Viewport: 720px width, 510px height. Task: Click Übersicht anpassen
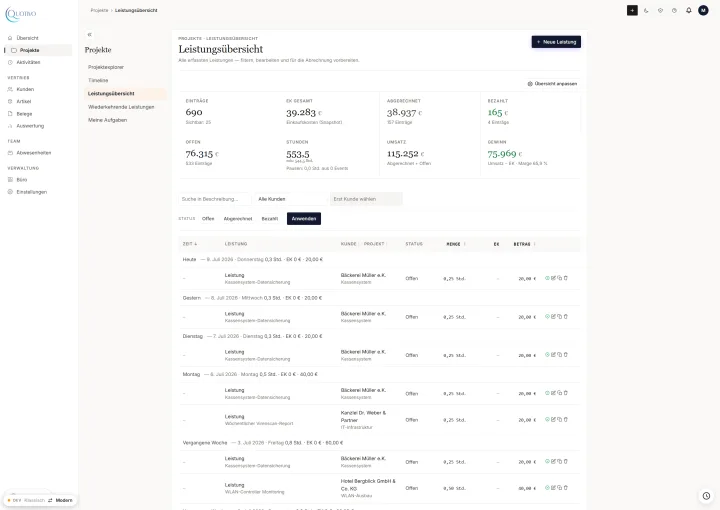[x=552, y=84]
